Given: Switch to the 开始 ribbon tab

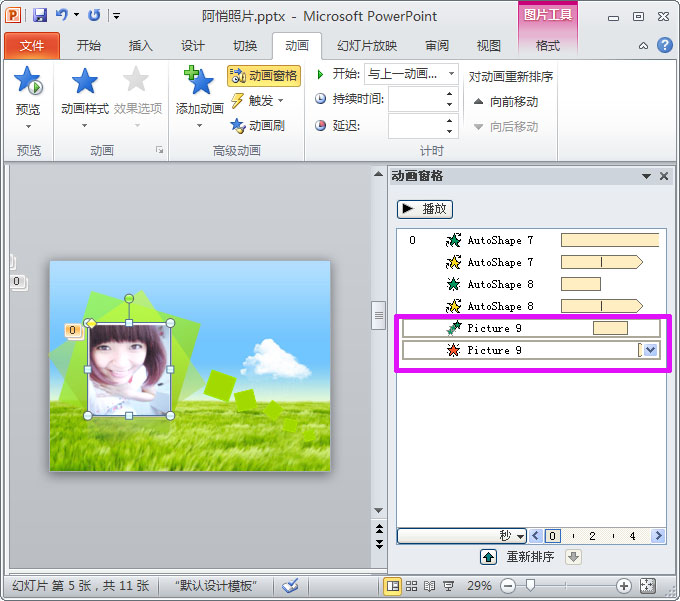Looking at the screenshot, I should coord(88,46).
